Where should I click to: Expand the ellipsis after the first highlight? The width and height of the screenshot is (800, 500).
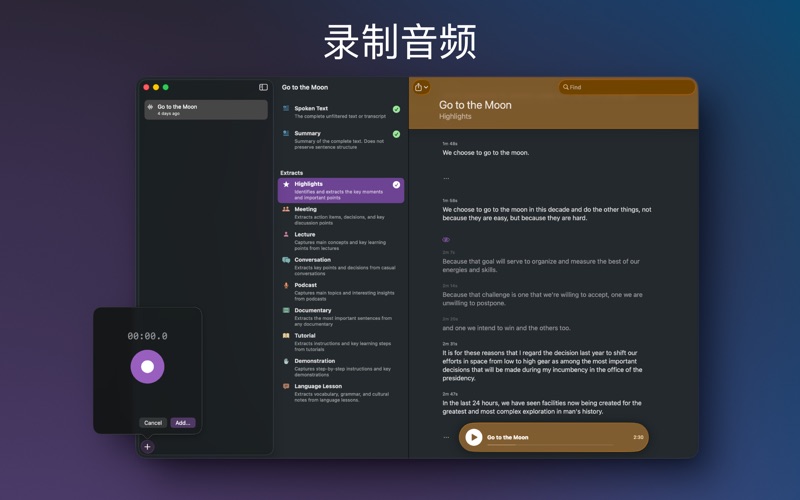click(x=446, y=179)
